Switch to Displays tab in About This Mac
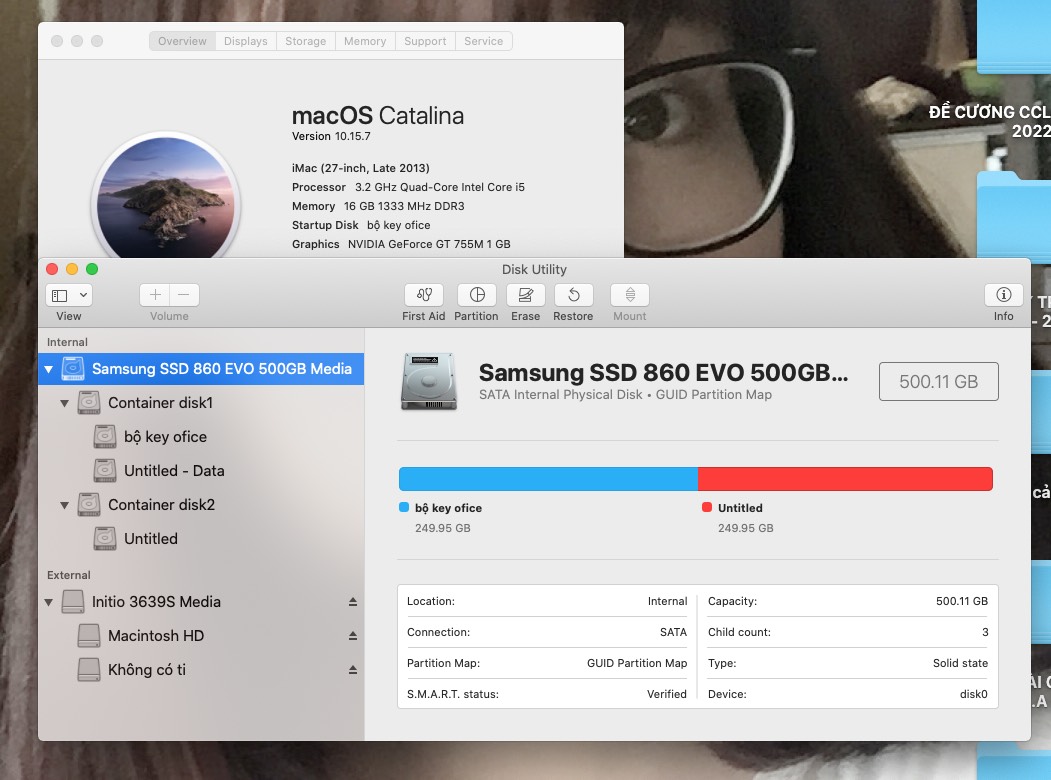Image resolution: width=1051 pixels, height=780 pixels. coord(245,41)
